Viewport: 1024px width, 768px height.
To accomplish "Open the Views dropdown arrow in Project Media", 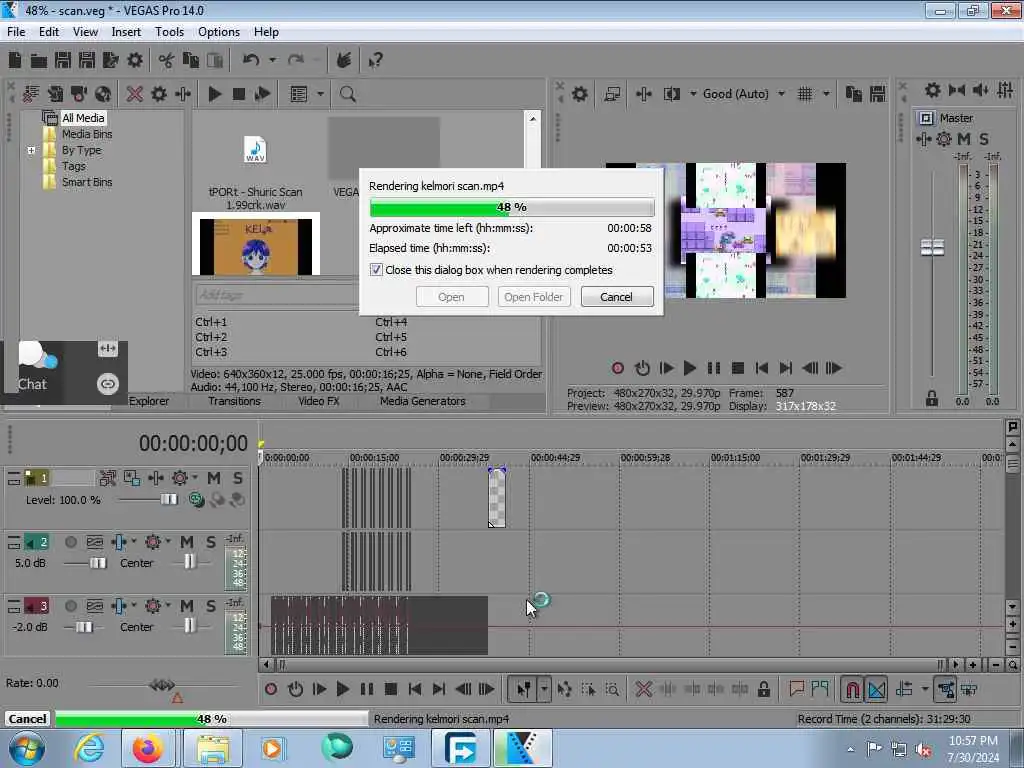I will 321,94.
